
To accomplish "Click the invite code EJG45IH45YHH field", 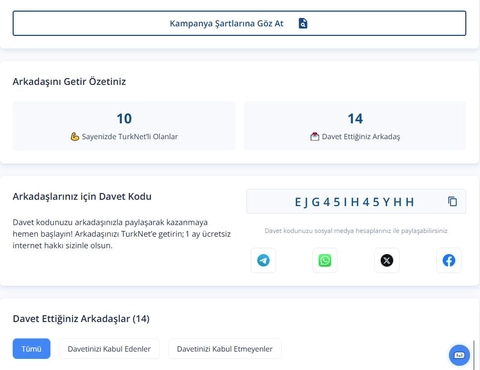I will pyautogui.click(x=356, y=202).
